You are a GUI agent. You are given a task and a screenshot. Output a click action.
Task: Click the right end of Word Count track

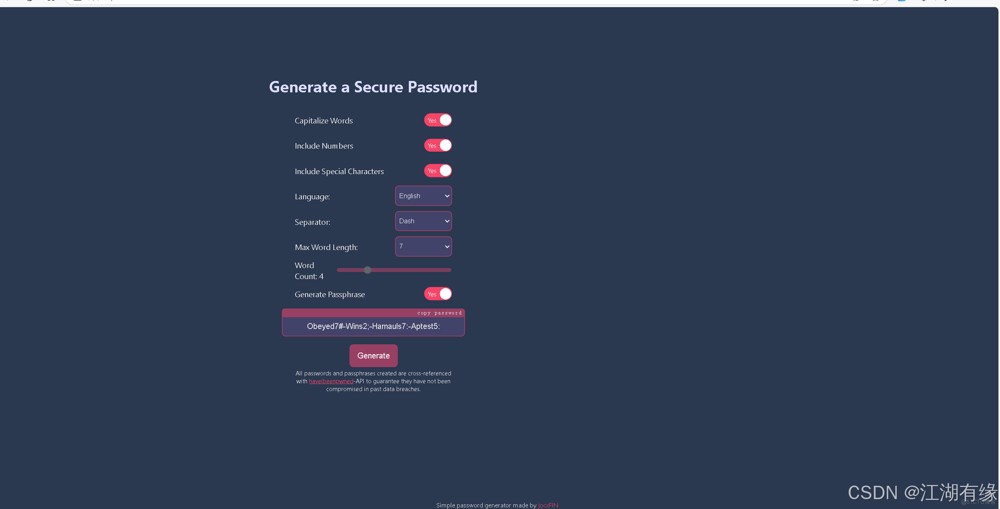coord(449,270)
